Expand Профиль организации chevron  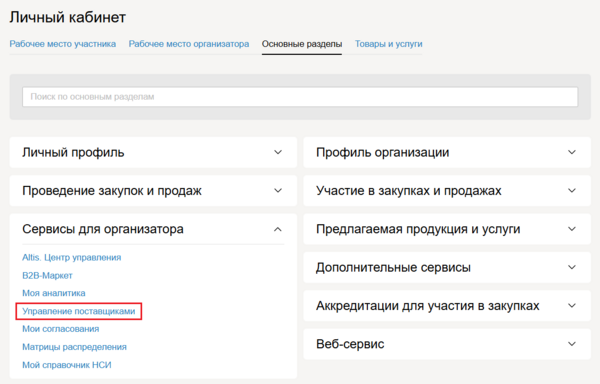572,152
